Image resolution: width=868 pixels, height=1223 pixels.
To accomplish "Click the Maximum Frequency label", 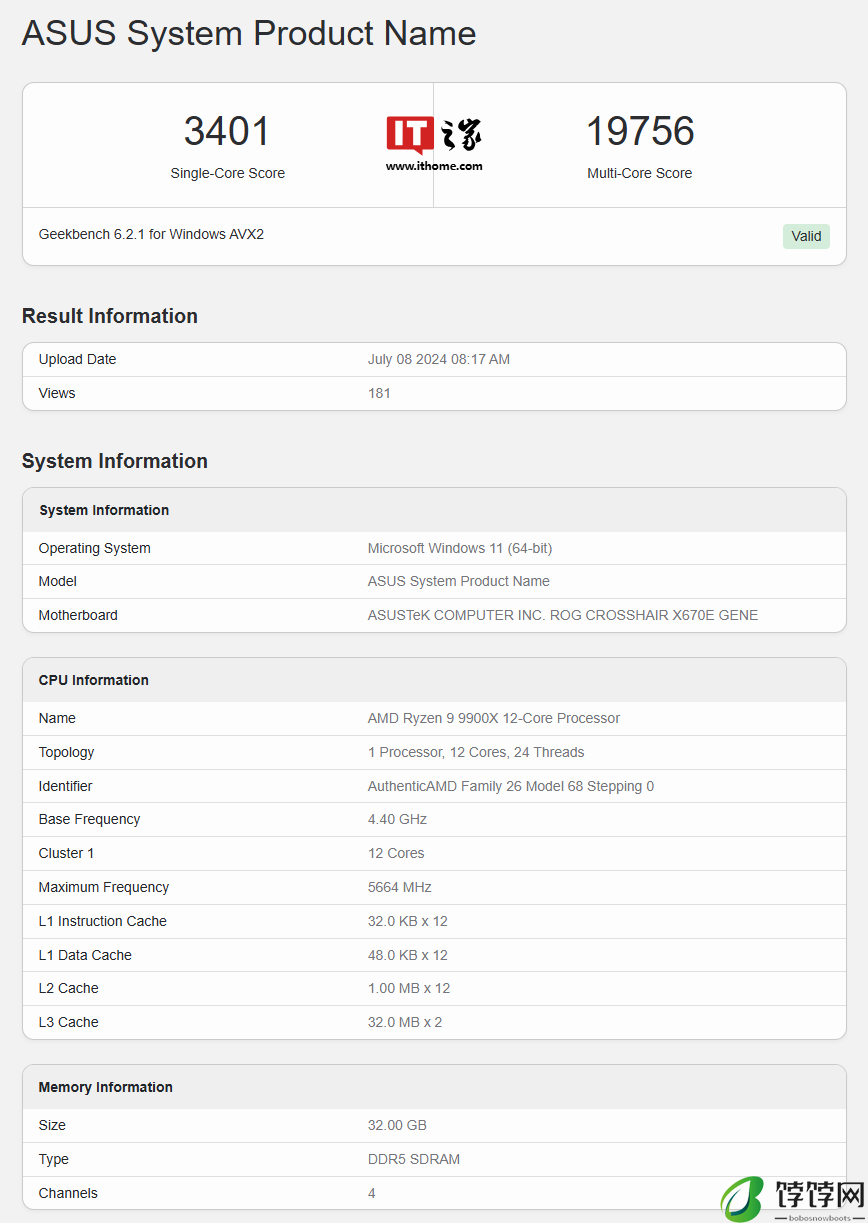I will tap(104, 887).
